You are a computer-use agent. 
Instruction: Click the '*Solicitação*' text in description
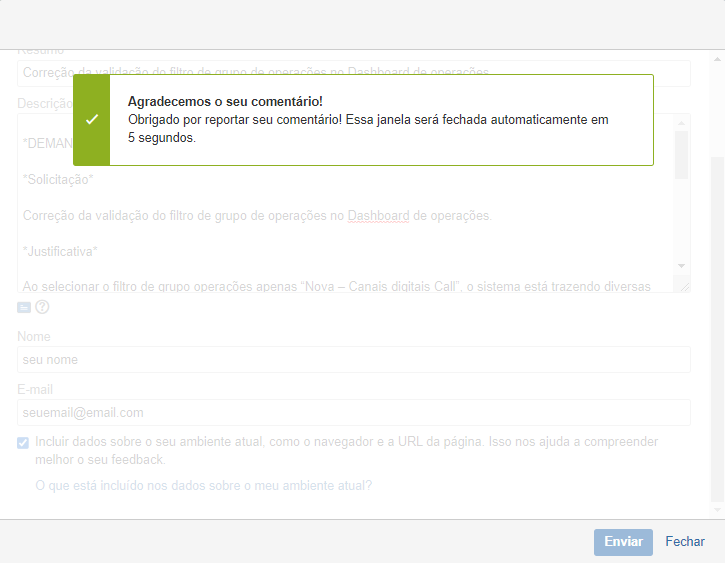[58, 179]
